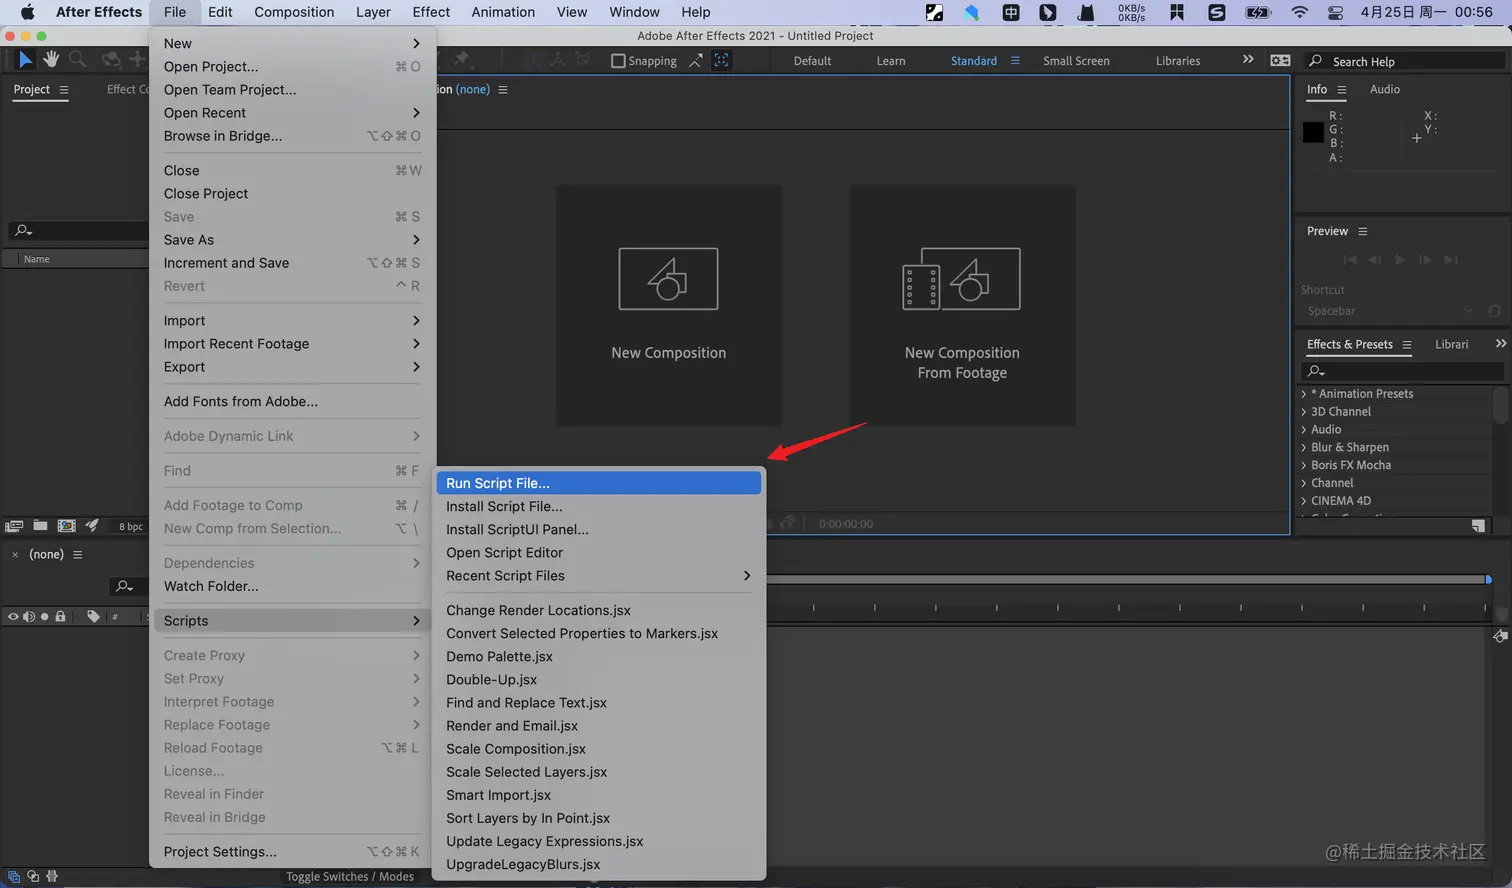The height and width of the screenshot is (888, 1512).
Task: Click the Next Frame preview button
Action: coord(1425,260)
